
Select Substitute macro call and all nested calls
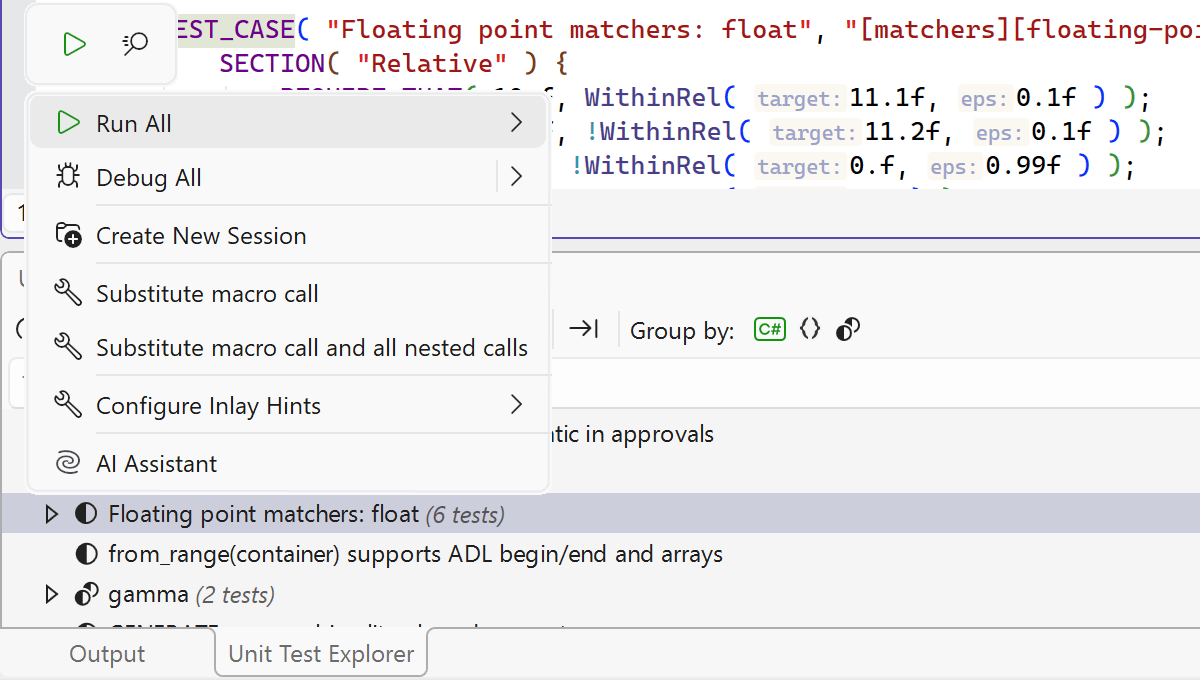311,348
